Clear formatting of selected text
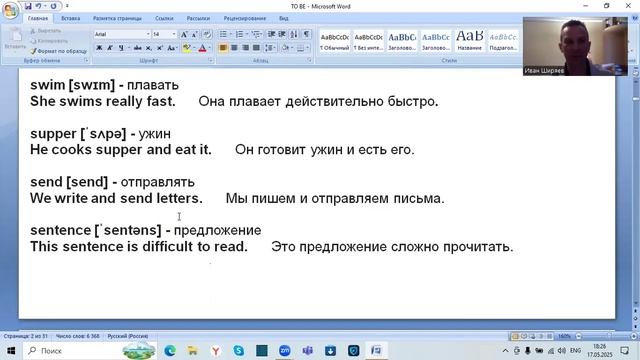The width and height of the screenshot is (640, 360). [x=207, y=34]
